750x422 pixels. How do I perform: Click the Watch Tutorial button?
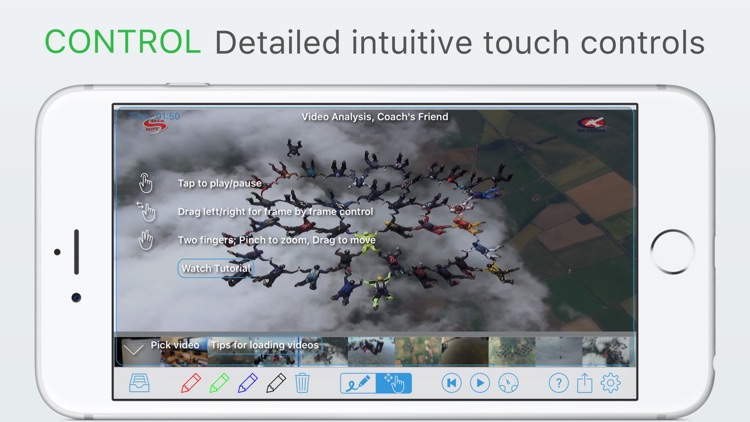point(216,268)
